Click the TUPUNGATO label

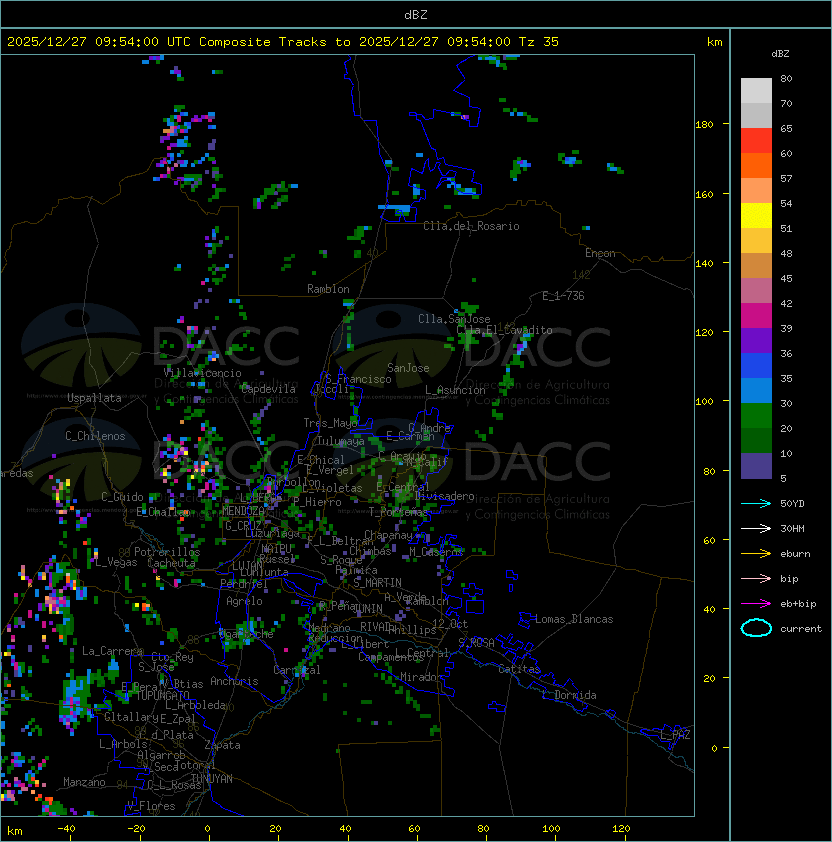click(x=163, y=695)
